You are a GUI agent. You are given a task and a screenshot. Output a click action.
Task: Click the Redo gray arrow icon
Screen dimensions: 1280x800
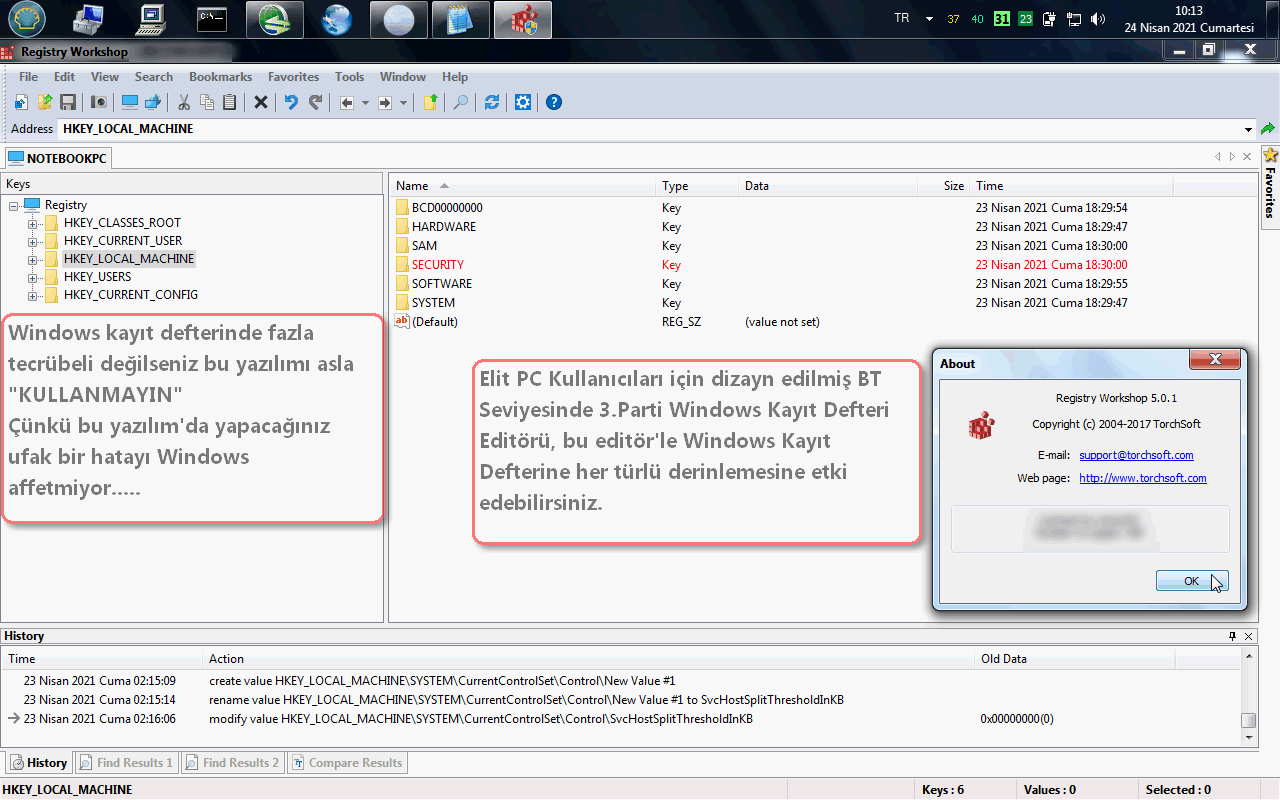point(315,102)
